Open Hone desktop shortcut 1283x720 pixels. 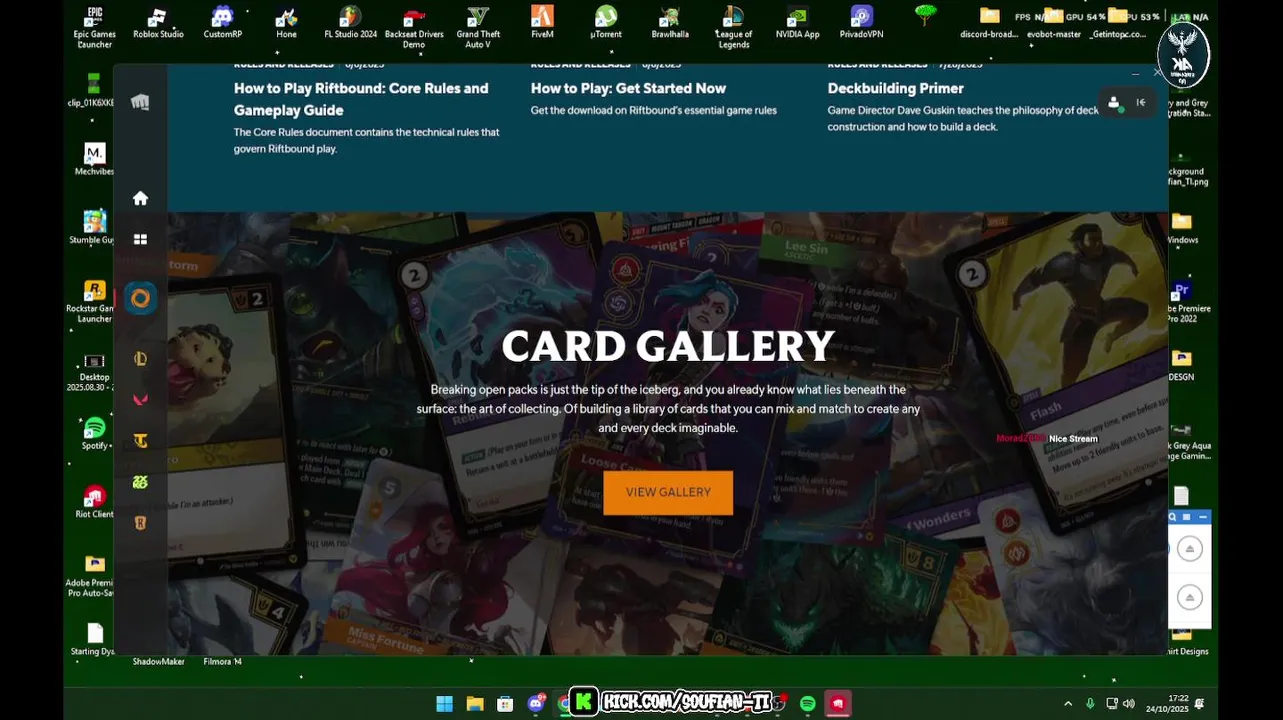[x=286, y=24]
